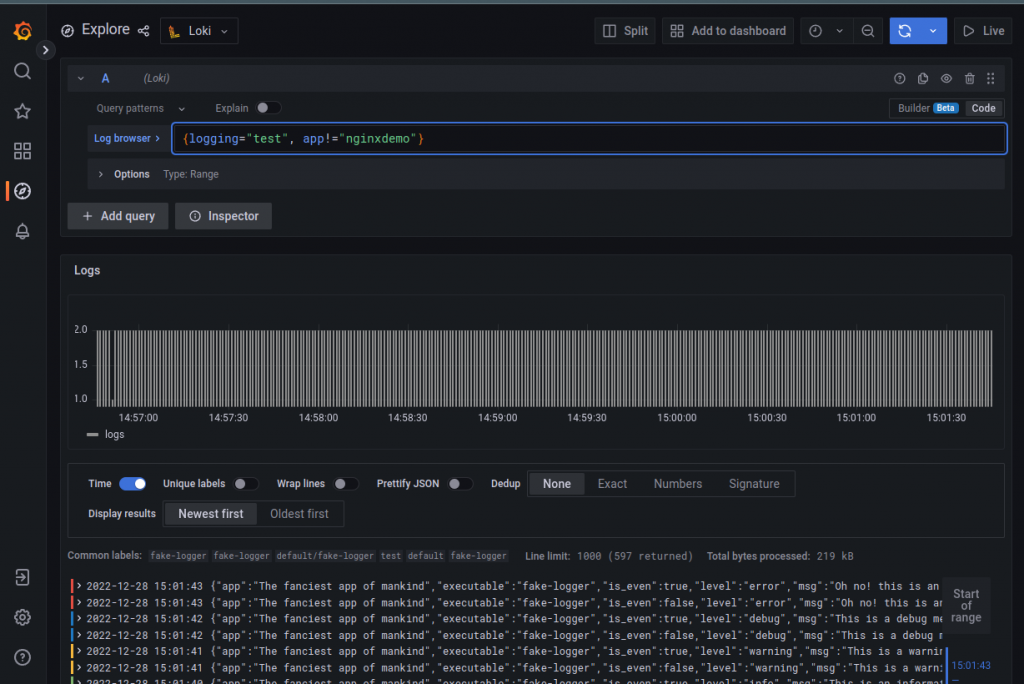Open the Grafana logo at top left
The height and width of the screenshot is (684, 1024).
(x=22, y=30)
